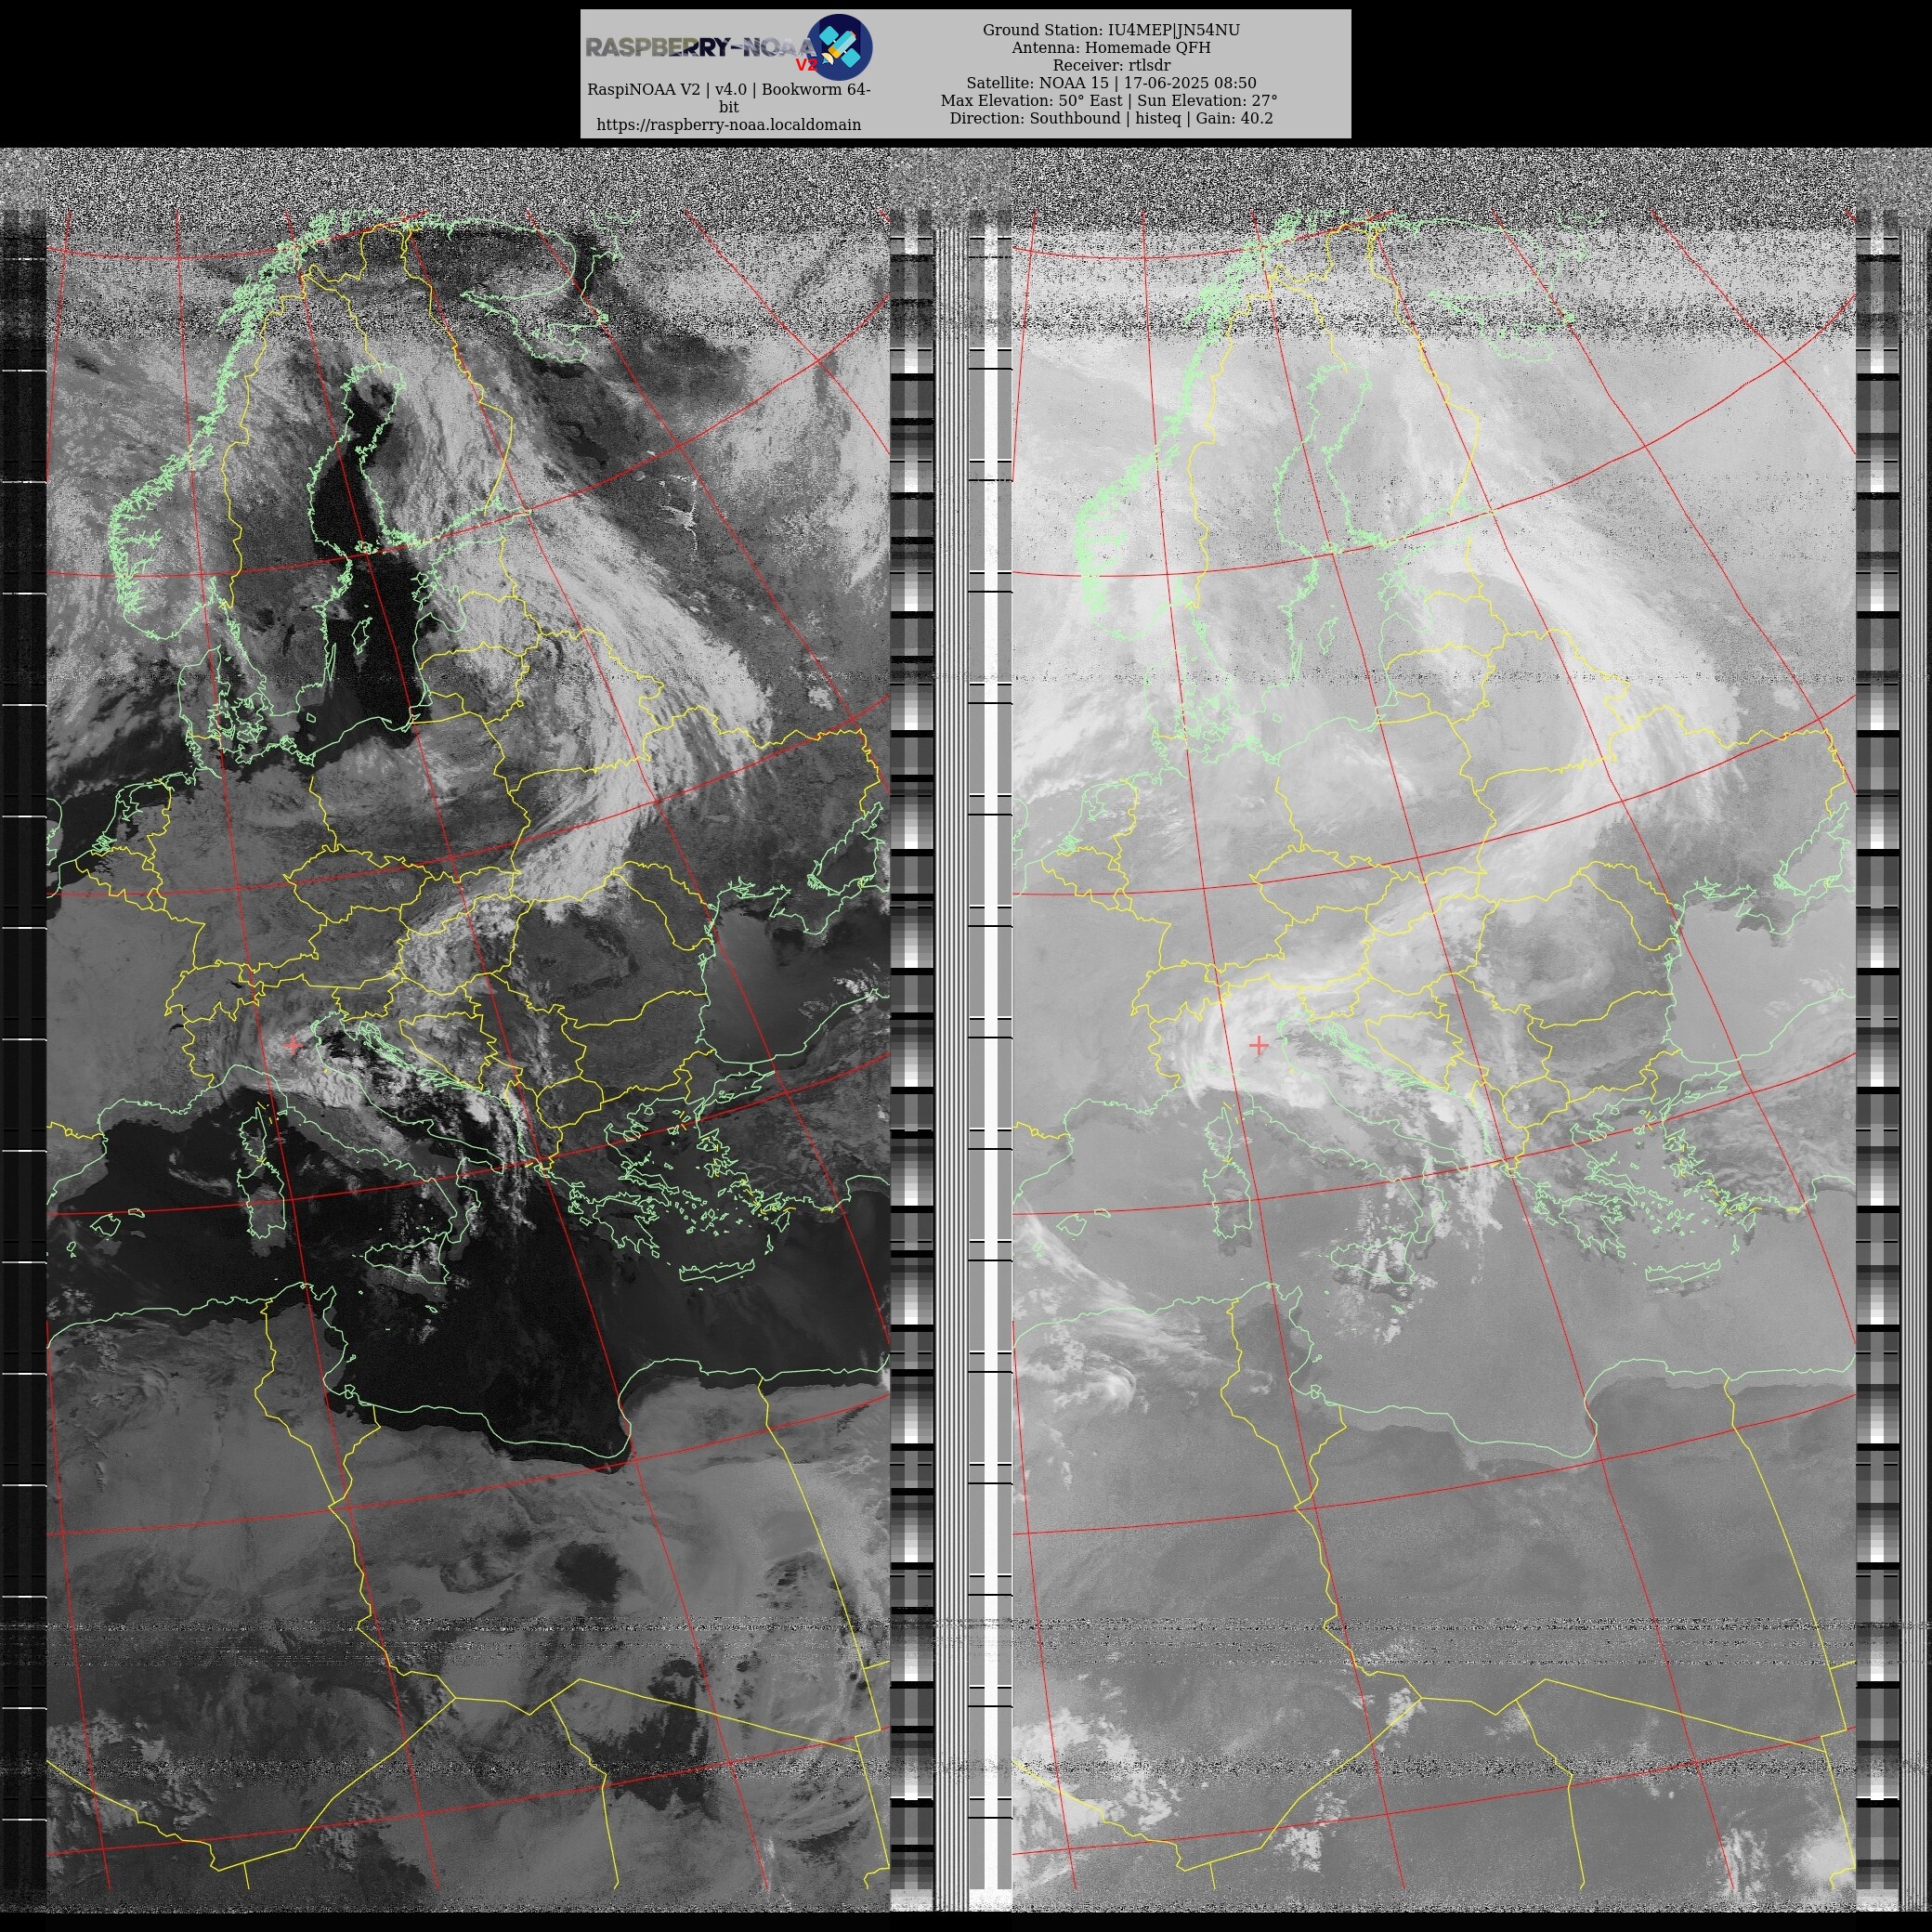
Task: Click 'Satellite: NOAA 15 | 17-06-2025 08:50' text
Action: tap(1111, 83)
